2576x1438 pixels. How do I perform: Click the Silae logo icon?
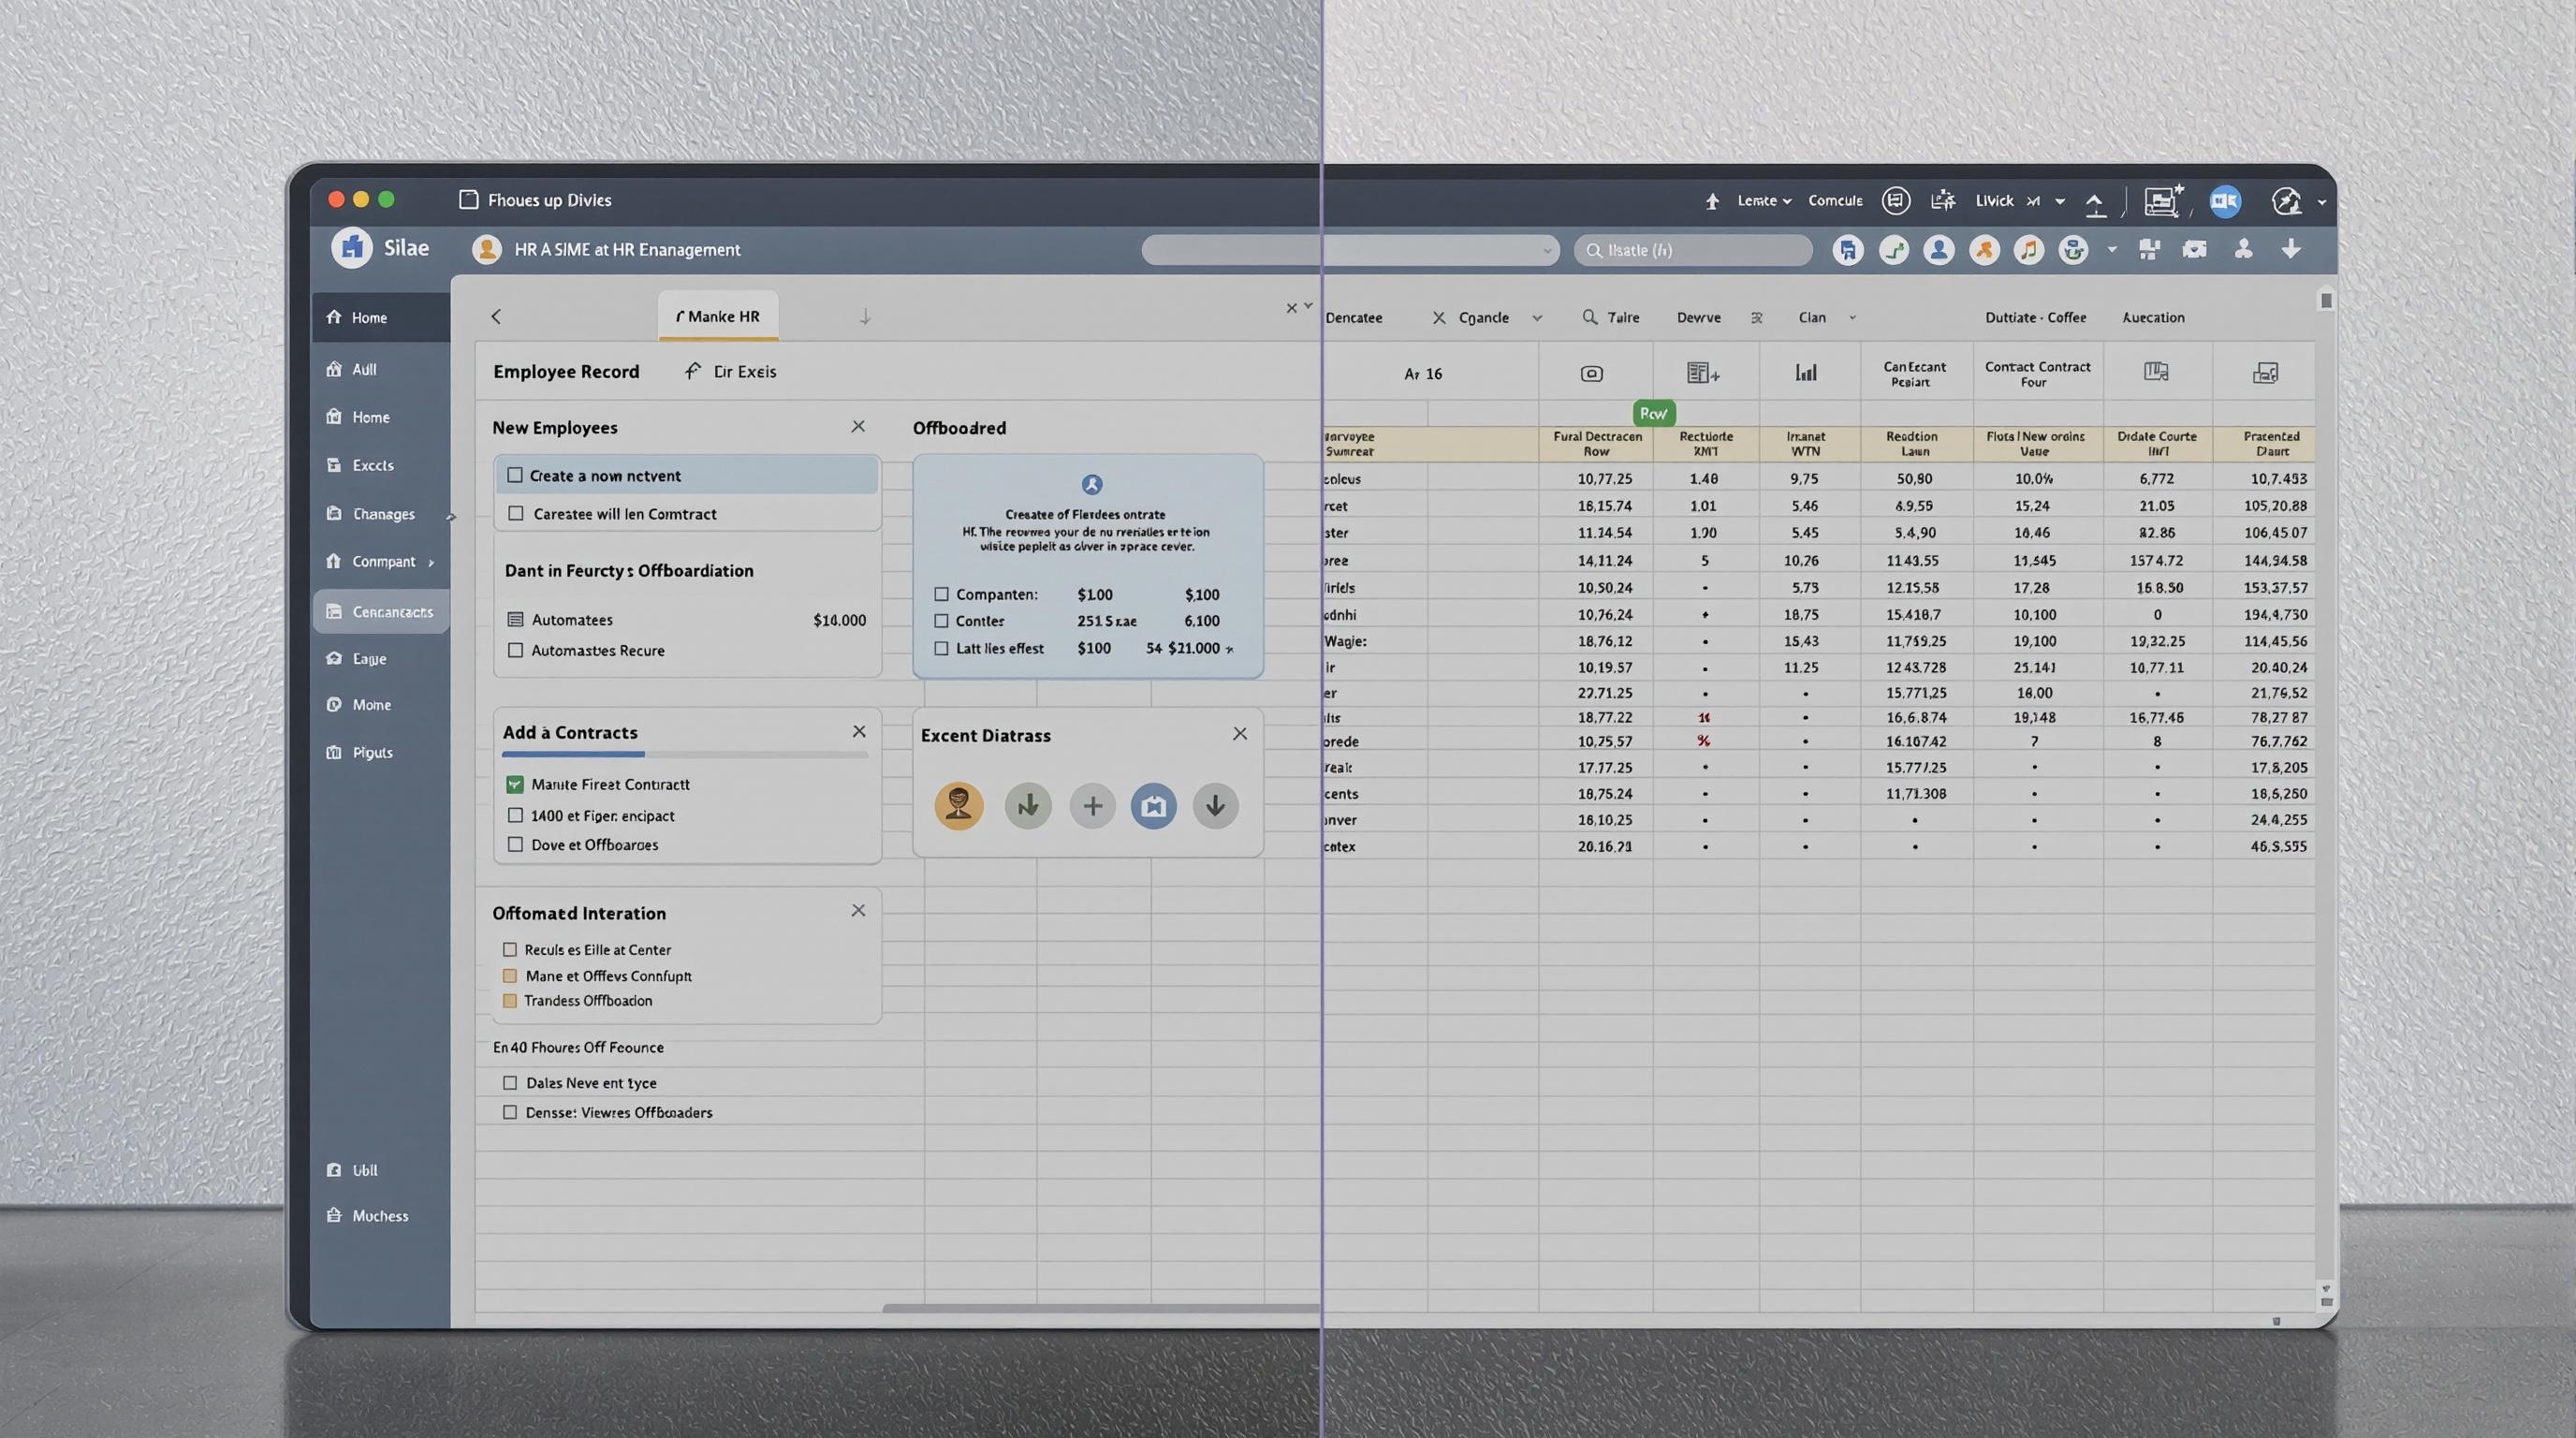[x=352, y=248]
